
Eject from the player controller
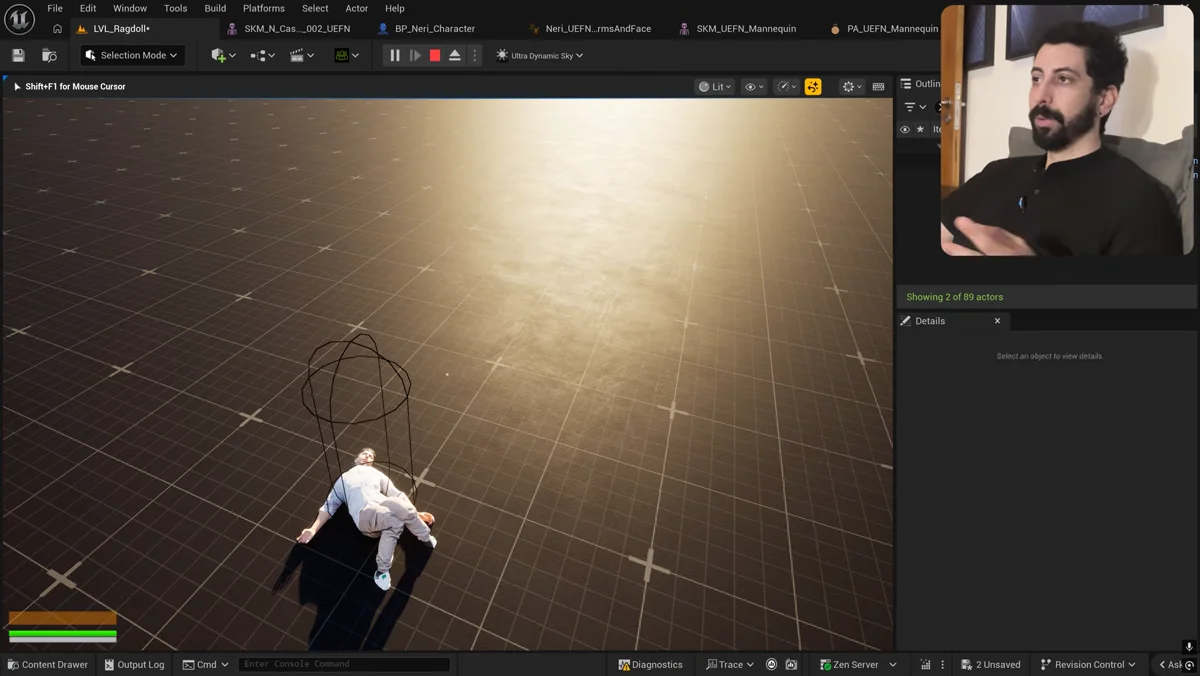(x=455, y=56)
